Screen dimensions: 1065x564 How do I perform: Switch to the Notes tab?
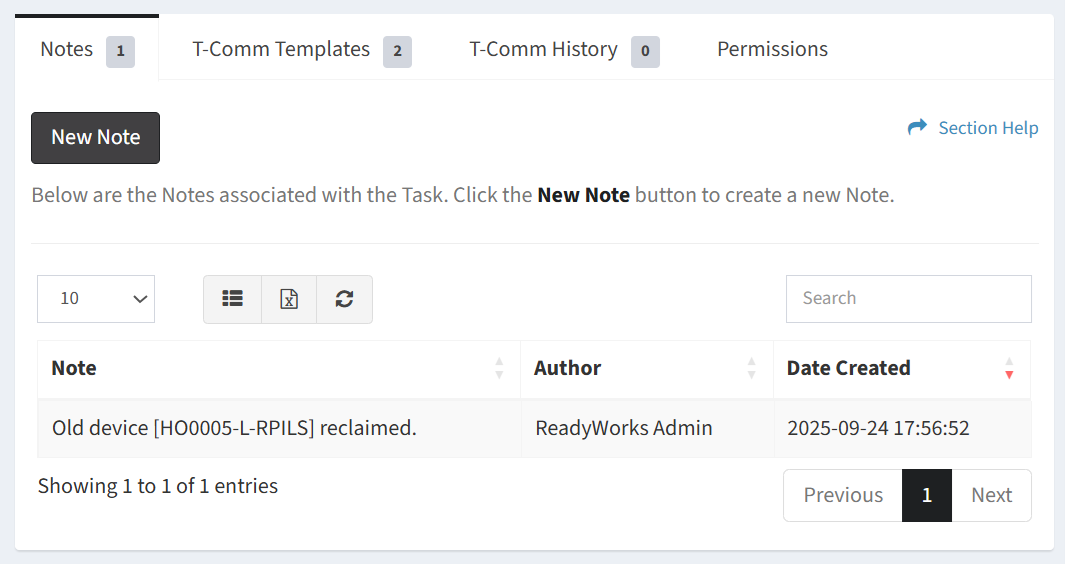coord(67,49)
